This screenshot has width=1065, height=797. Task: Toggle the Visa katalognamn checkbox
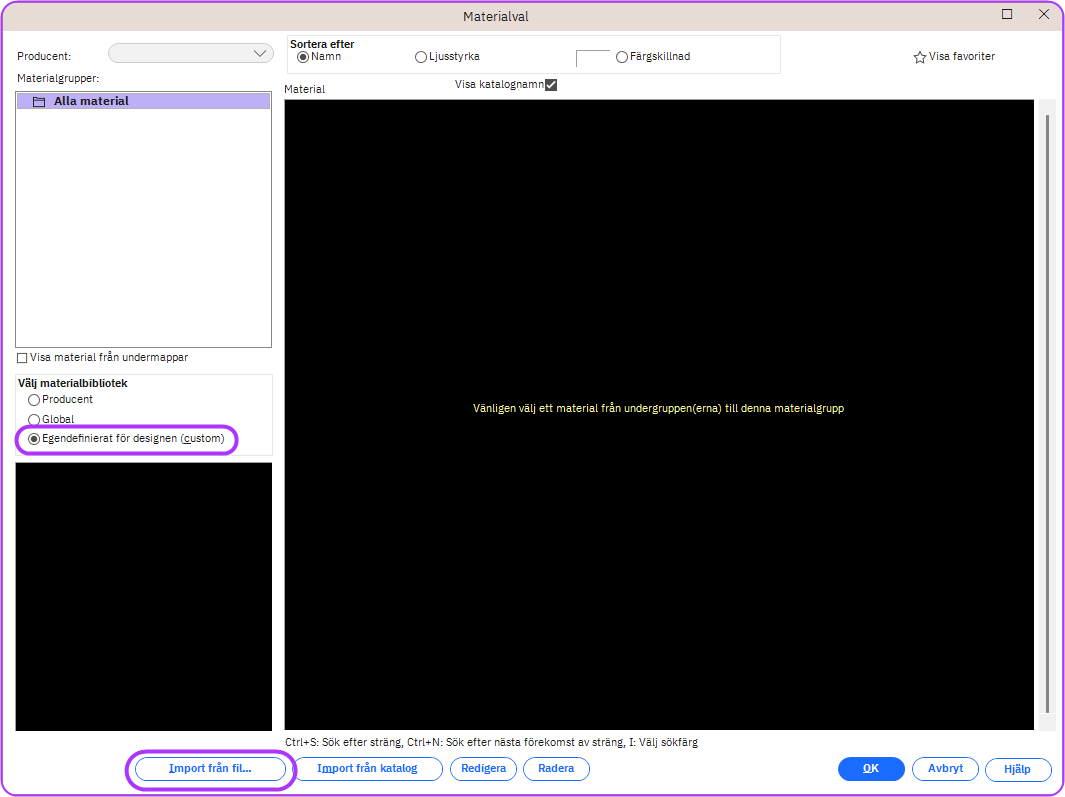550,85
